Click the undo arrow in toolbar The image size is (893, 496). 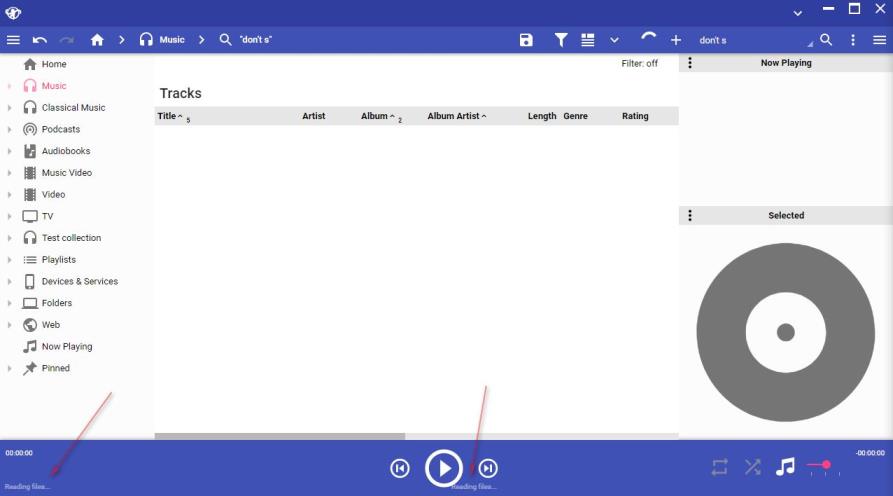click(40, 40)
